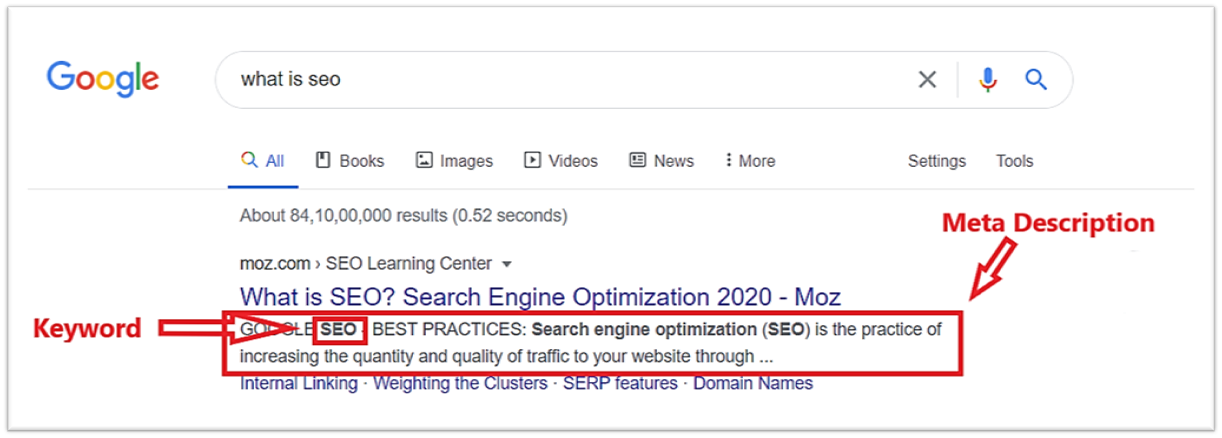Viewport: 1222px width, 438px height.
Task: Open the 'What is SEO?' Moz result
Action: [540, 297]
